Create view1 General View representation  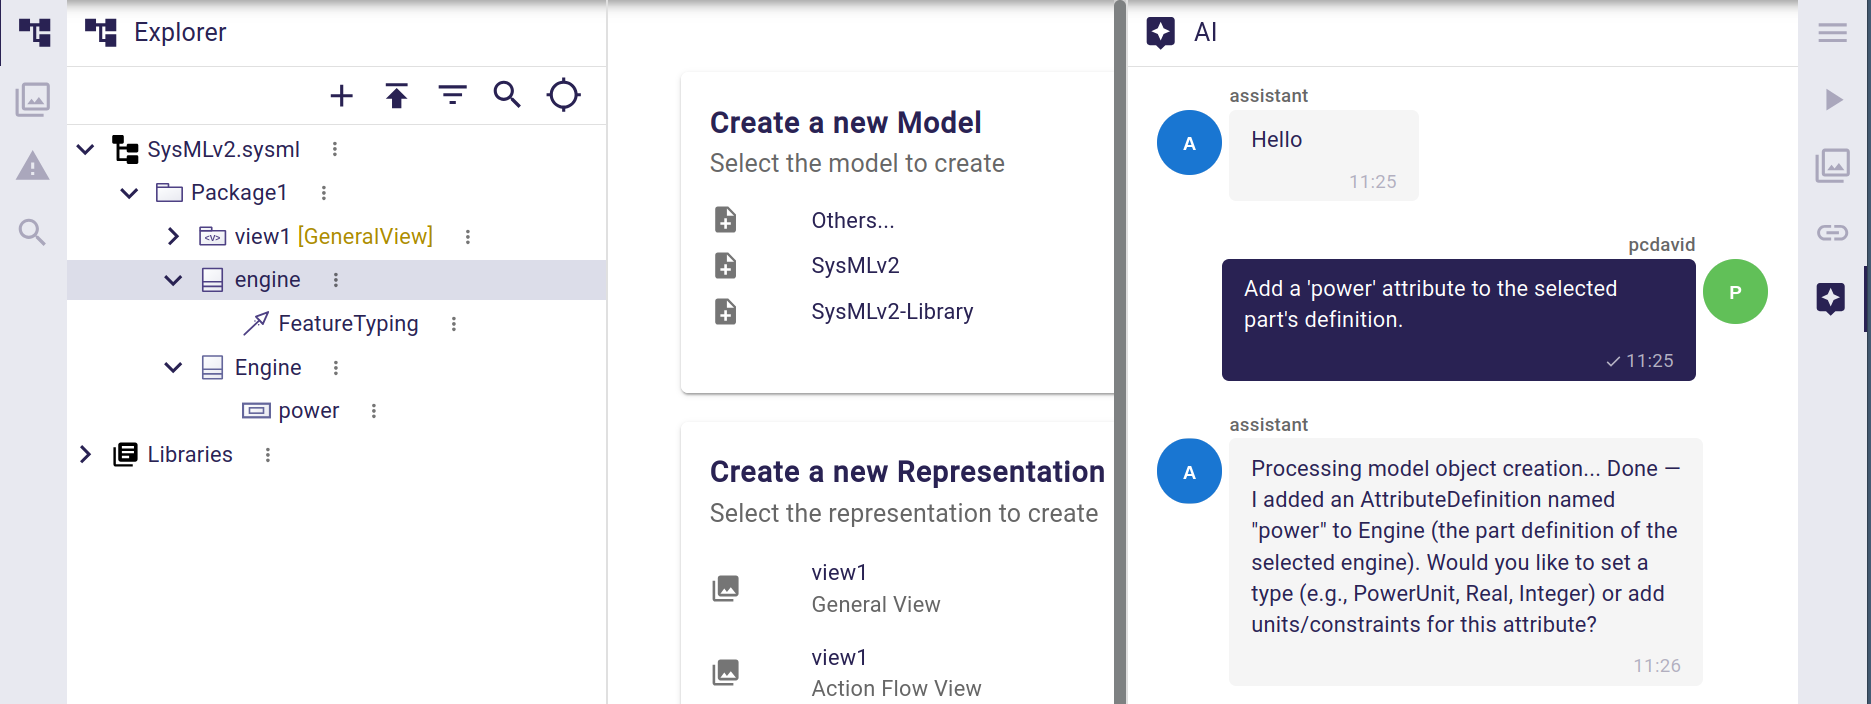[876, 588]
